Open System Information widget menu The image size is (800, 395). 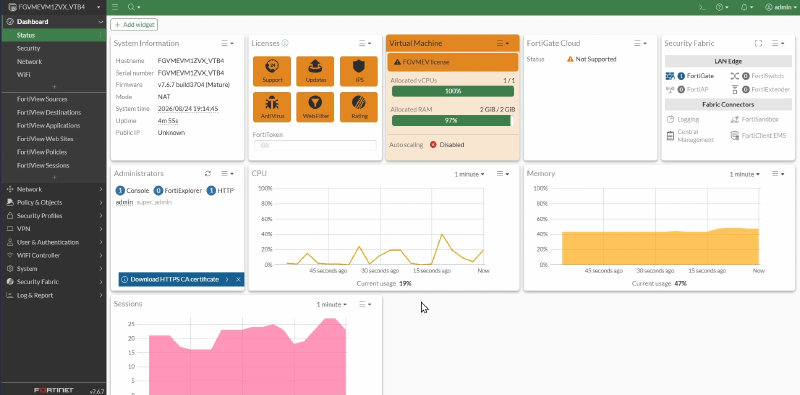(228, 43)
